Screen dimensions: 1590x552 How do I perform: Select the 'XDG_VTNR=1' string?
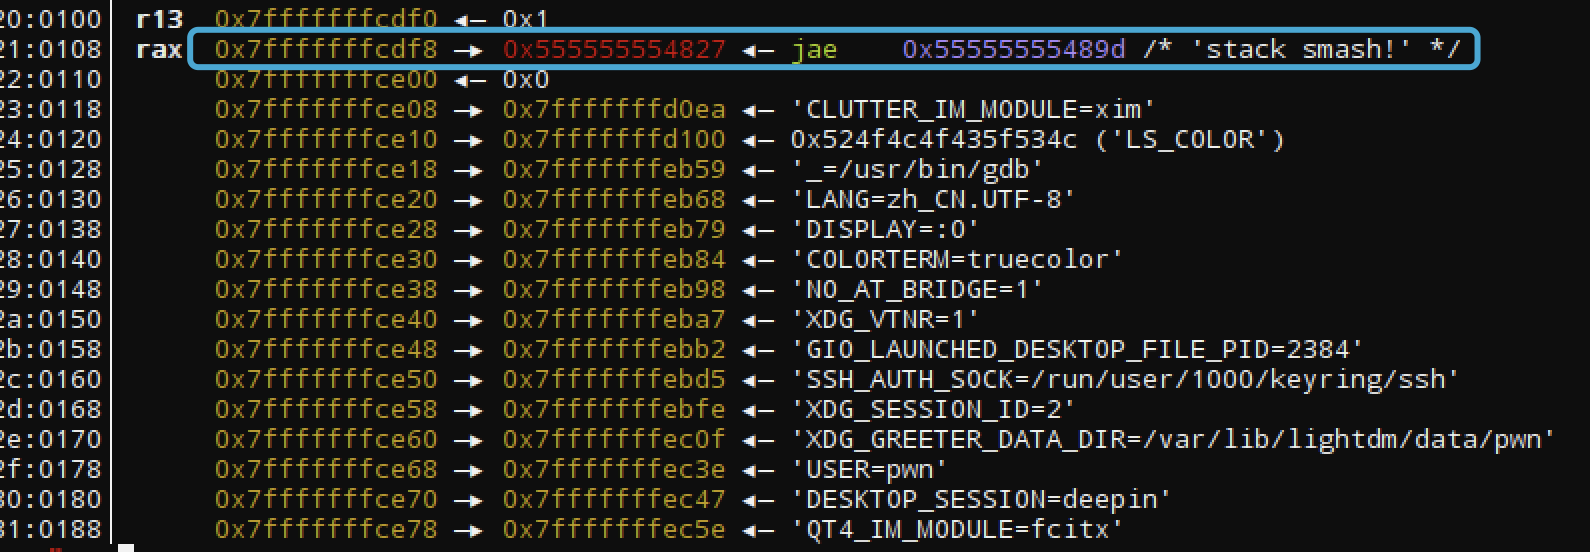pyautogui.click(x=886, y=319)
